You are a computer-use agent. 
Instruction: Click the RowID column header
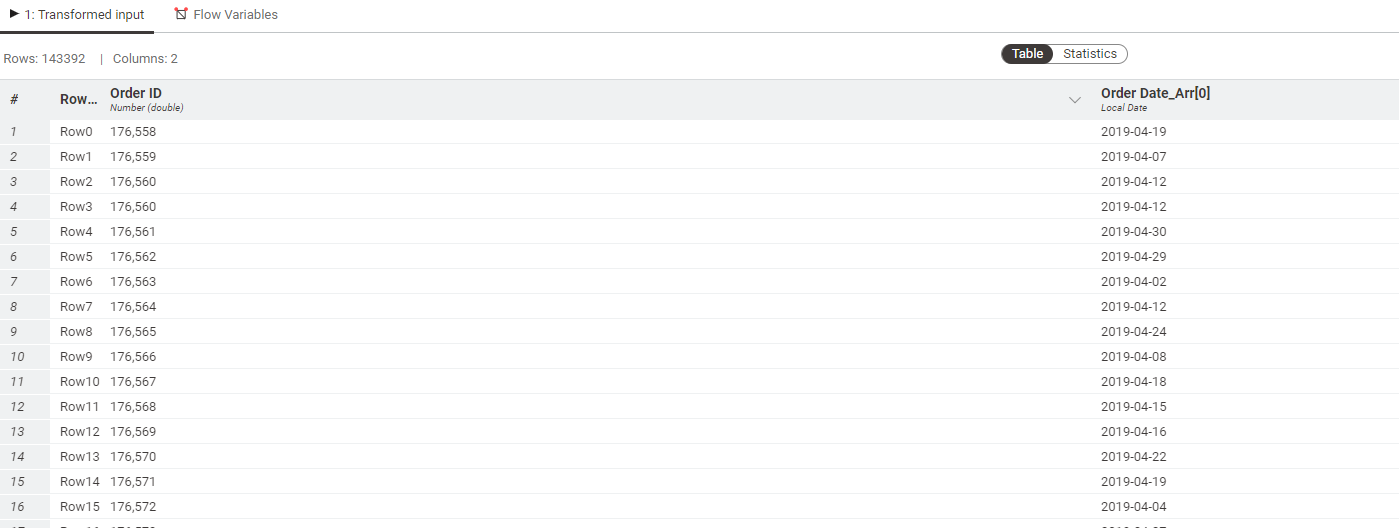[x=79, y=100]
